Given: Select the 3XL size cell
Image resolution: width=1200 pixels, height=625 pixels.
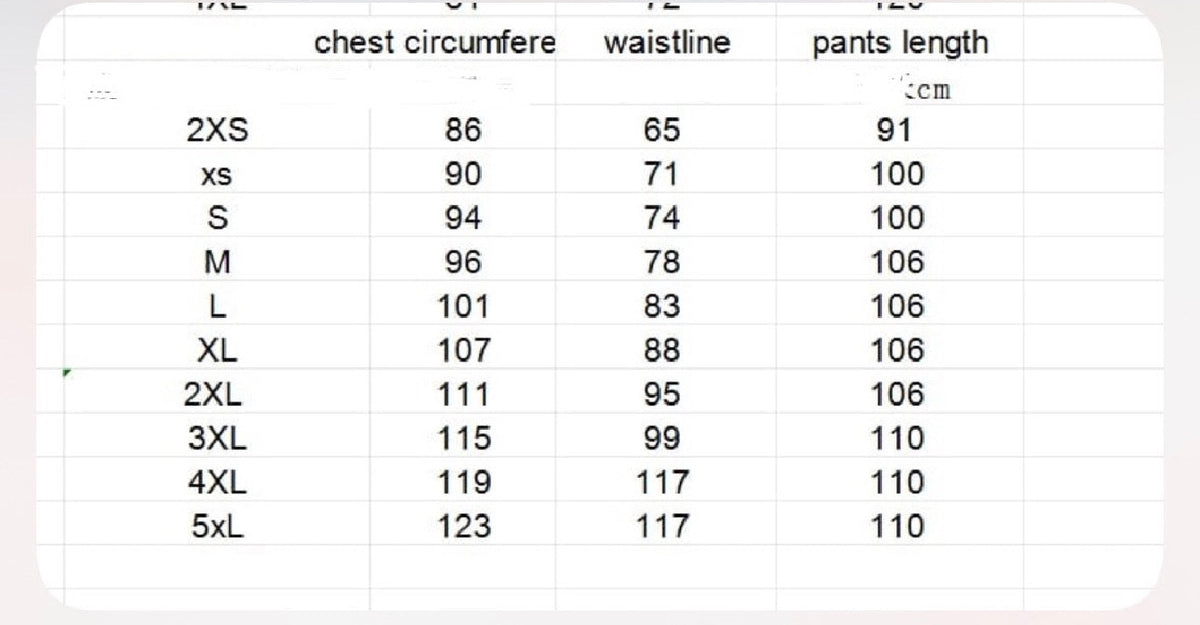Looking at the screenshot, I should point(216,438).
